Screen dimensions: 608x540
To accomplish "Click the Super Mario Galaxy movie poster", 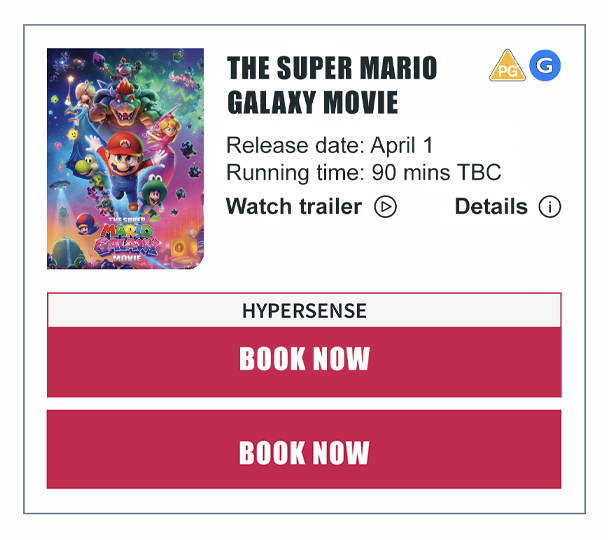I will 125,158.
